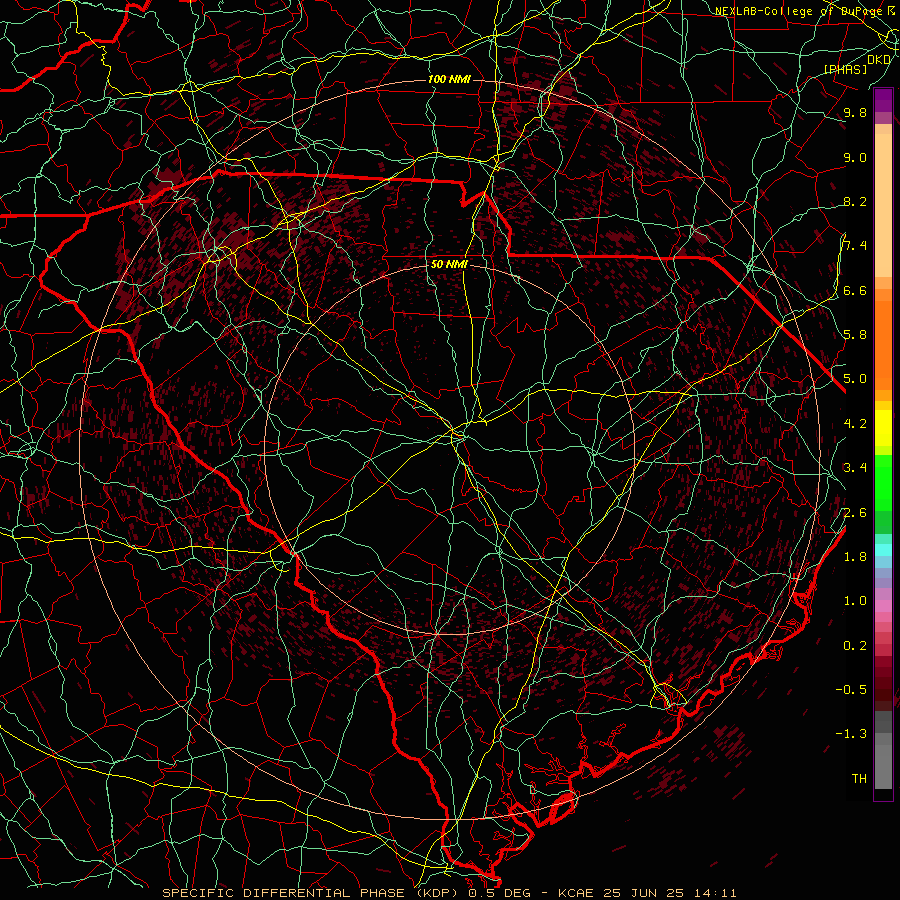Image resolution: width=900 pixels, height=900 pixels.
Task: Click the light peach band of the color bar
Action: (x=883, y=205)
